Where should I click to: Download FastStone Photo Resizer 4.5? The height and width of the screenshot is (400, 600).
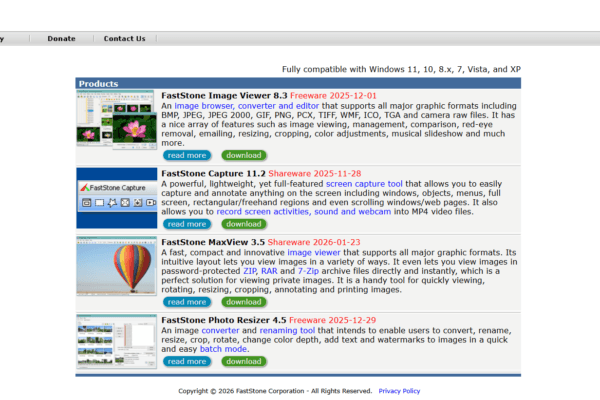point(244,361)
